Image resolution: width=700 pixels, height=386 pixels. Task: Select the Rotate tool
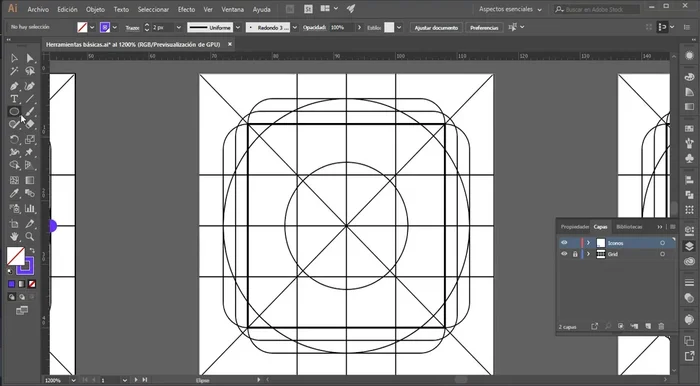click(x=14, y=139)
